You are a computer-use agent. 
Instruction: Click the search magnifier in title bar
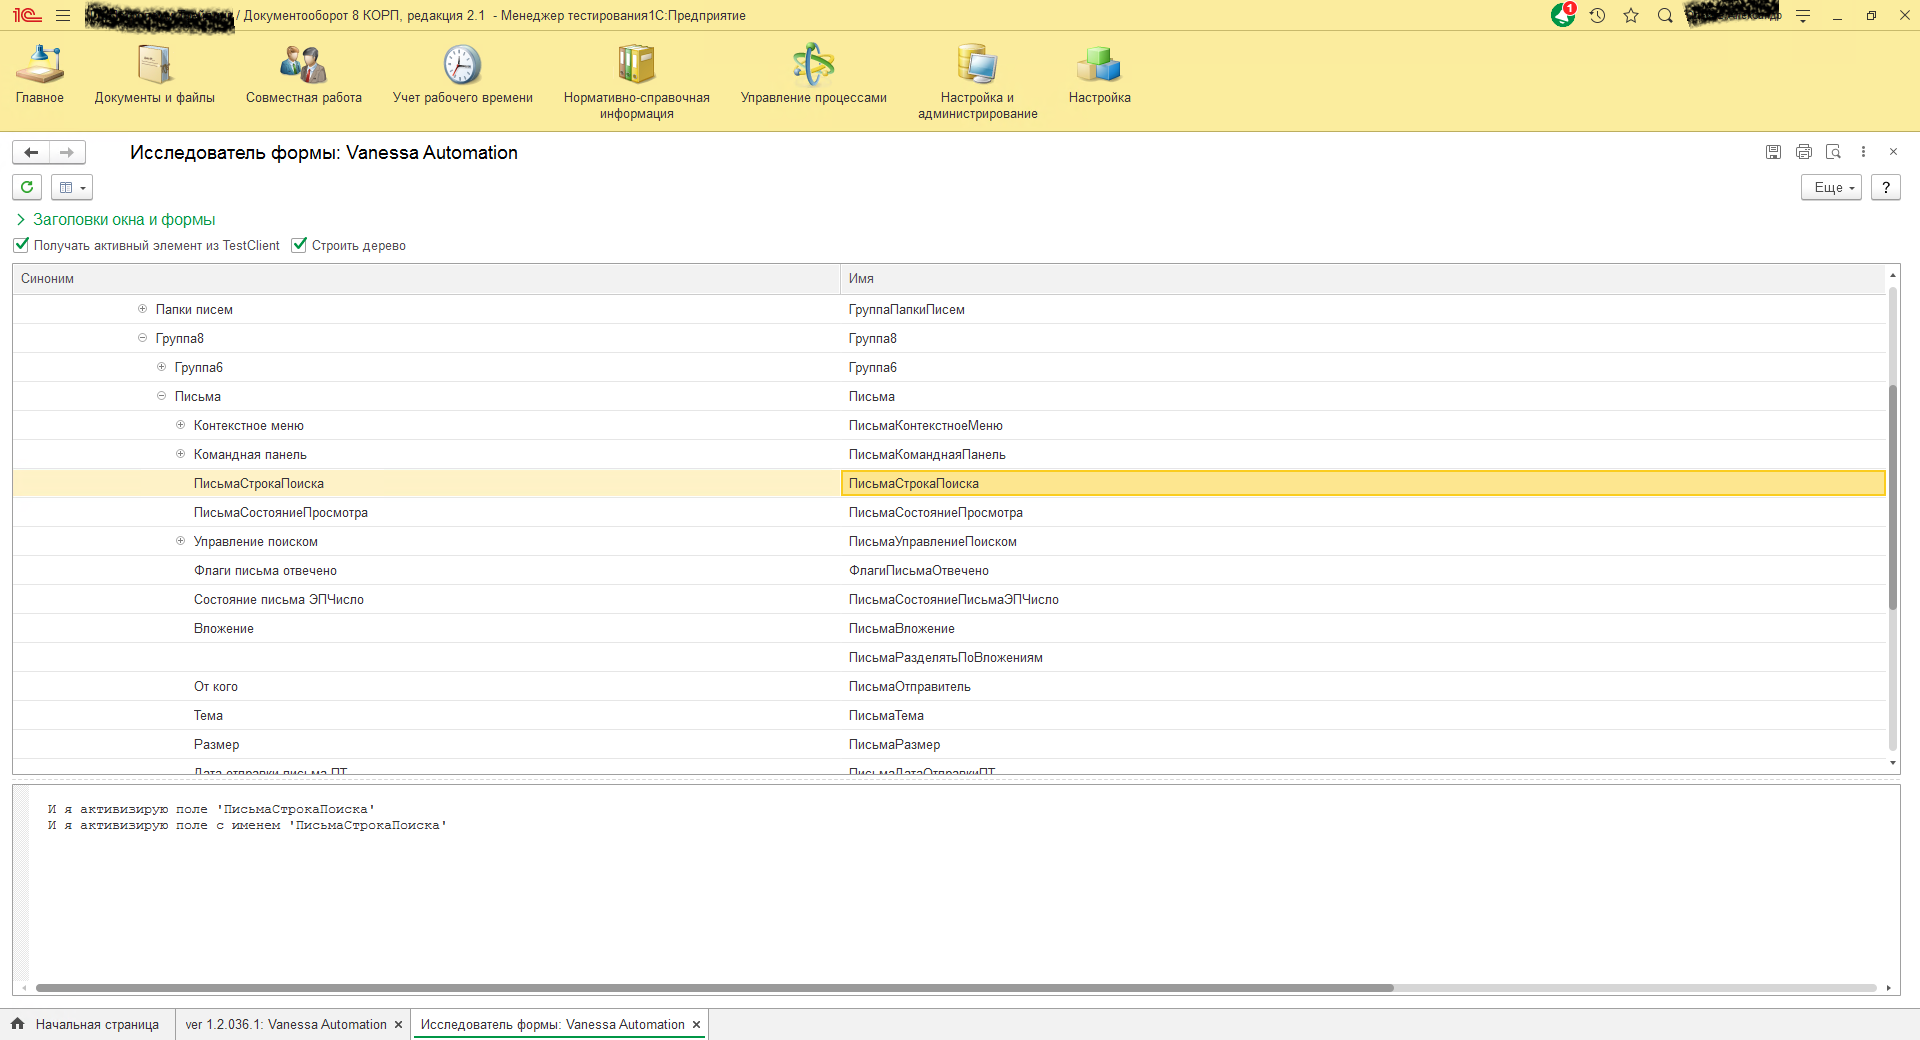pyautogui.click(x=1665, y=16)
